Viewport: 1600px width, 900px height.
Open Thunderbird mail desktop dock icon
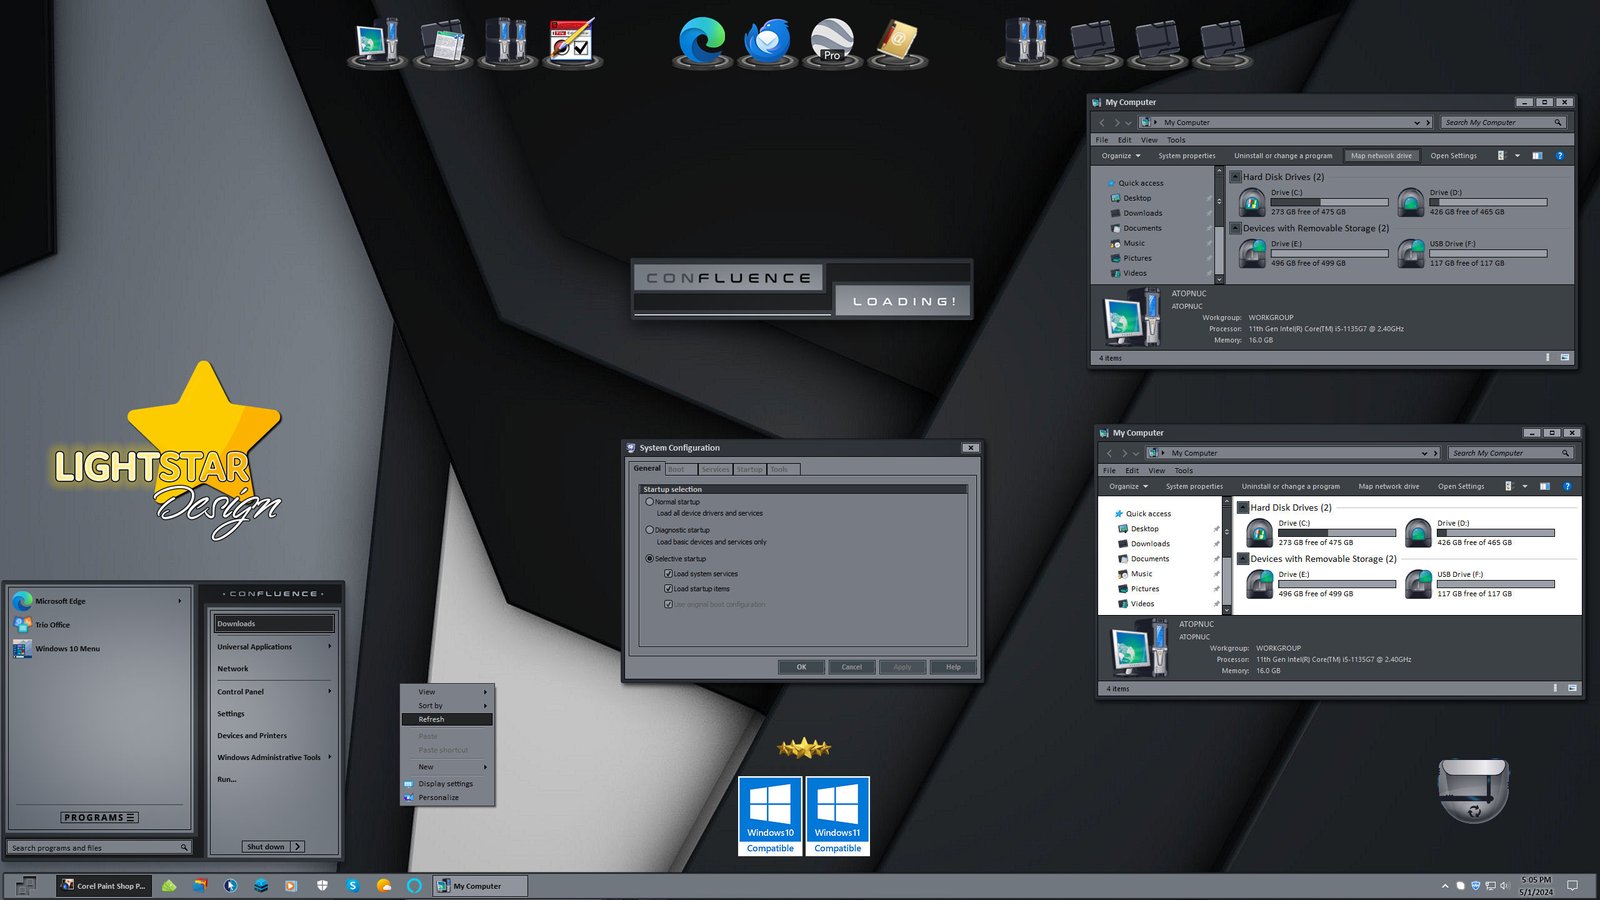(767, 42)
